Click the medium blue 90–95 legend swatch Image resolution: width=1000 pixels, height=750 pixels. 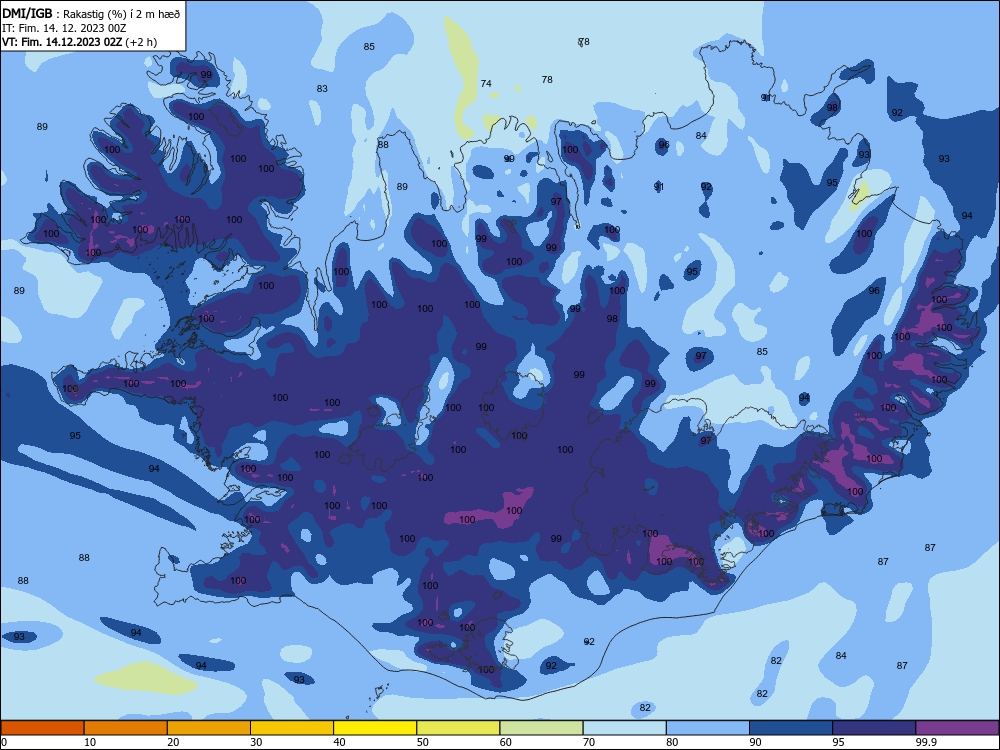coord(791,728)
